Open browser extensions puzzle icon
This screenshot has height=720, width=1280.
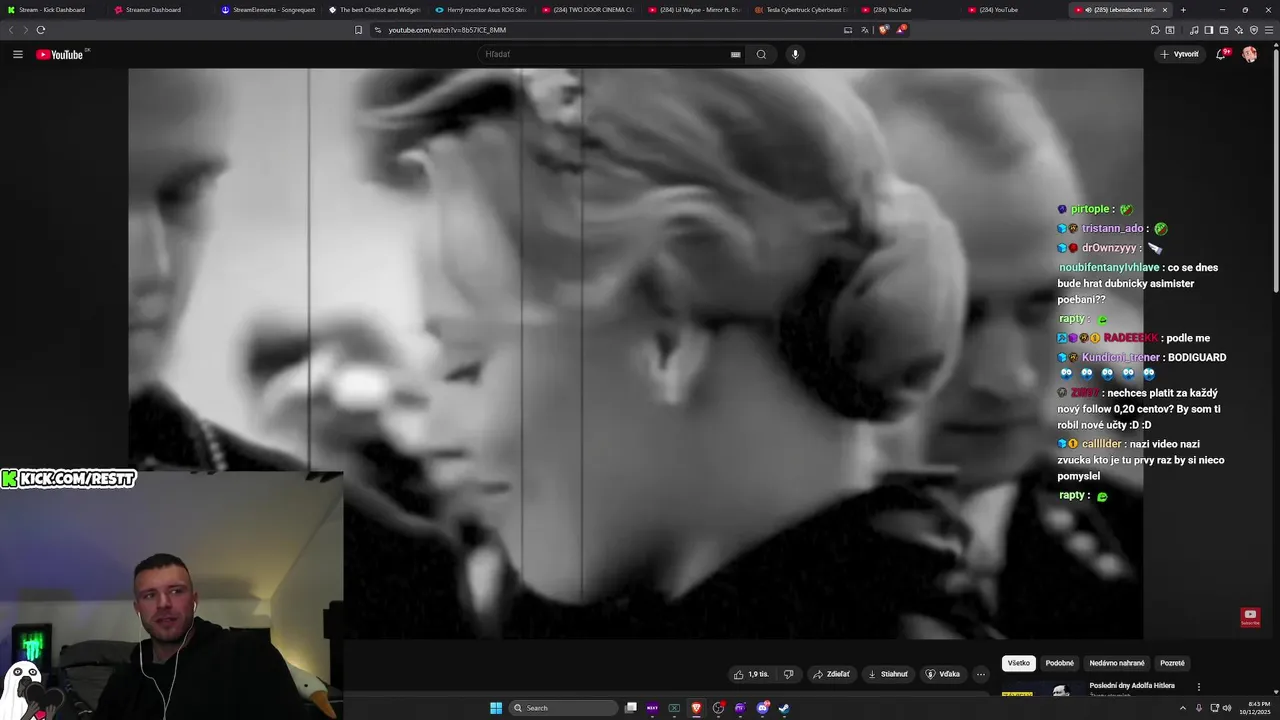[x=1155, y=30]
